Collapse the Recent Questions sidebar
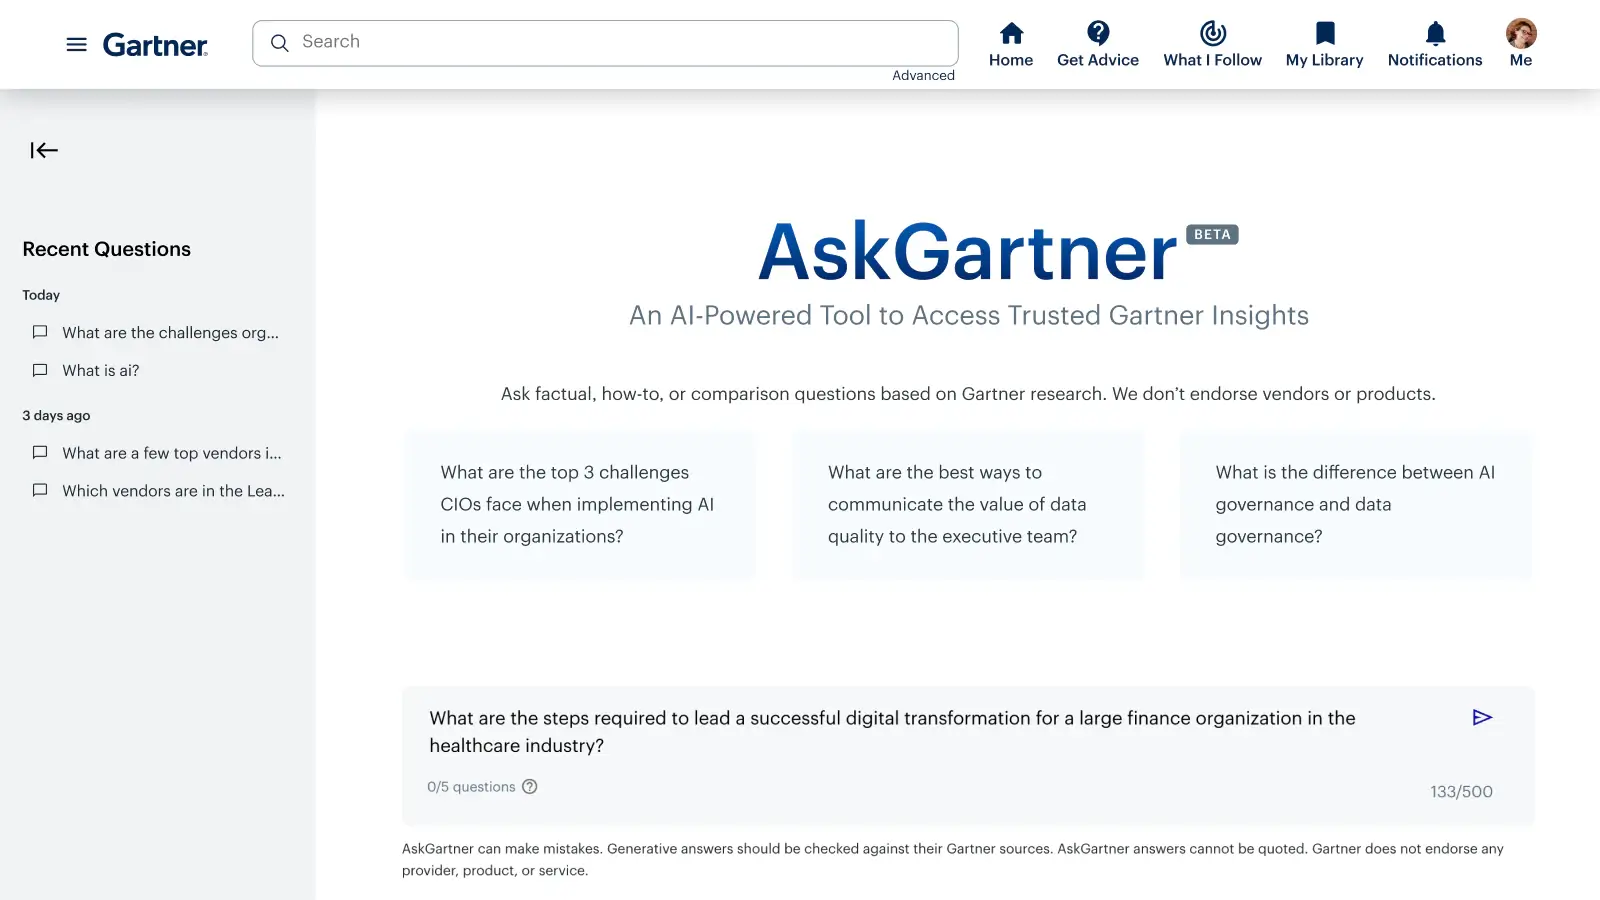 (x=43, y=150)
